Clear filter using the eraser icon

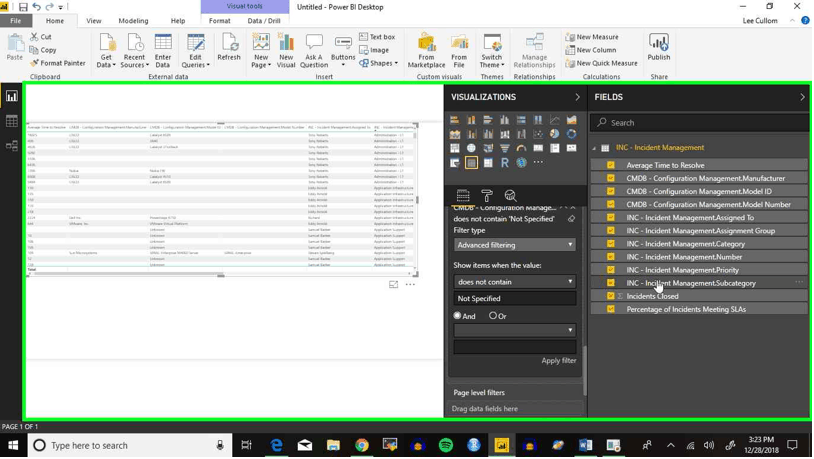(571, 219)
